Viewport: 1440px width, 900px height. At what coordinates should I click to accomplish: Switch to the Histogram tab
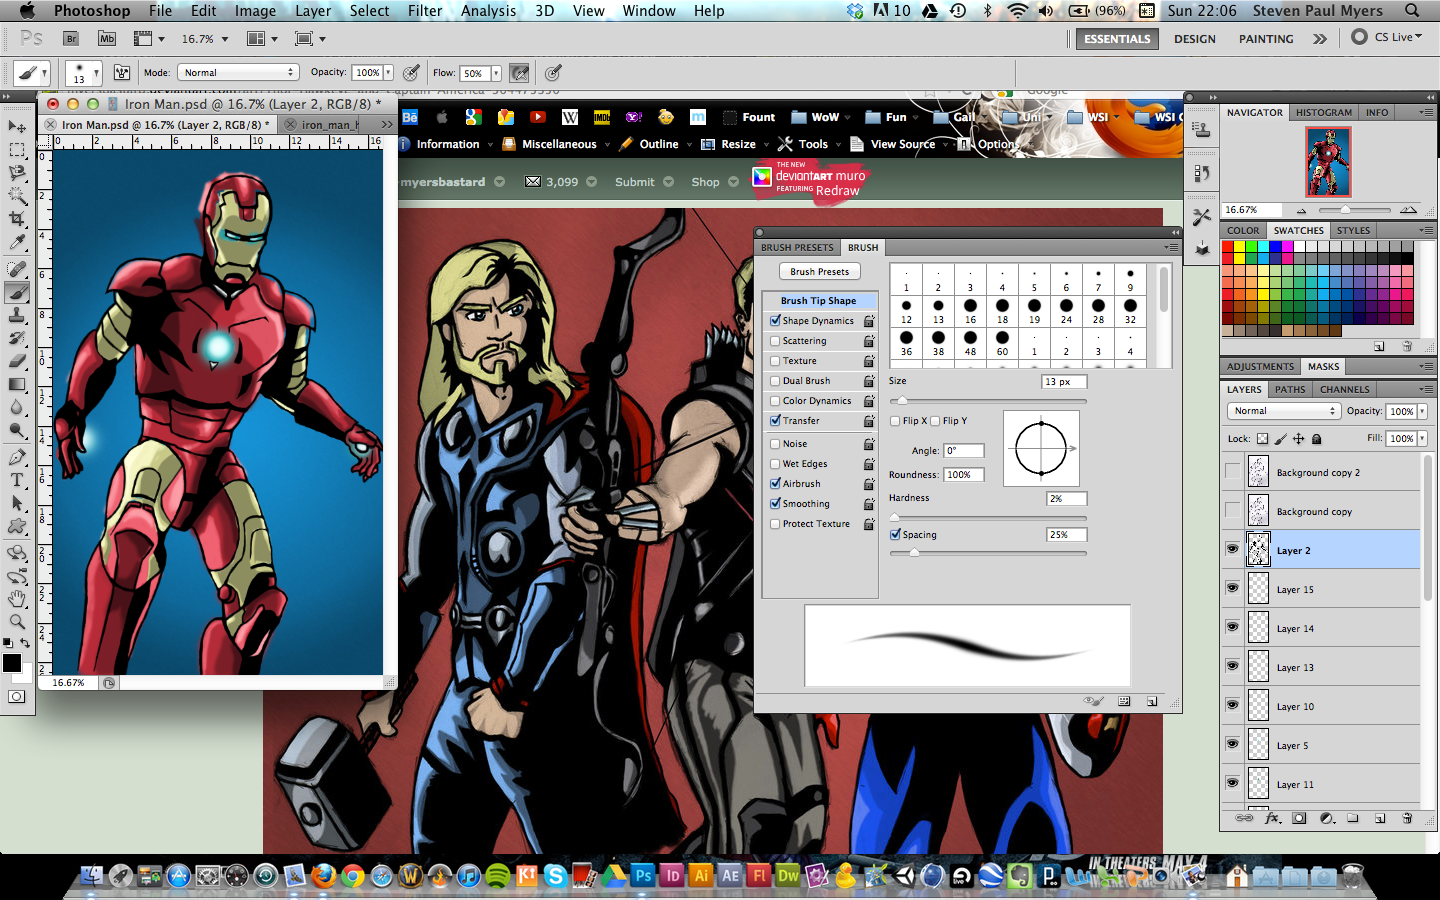click(x=1324, y=112)
